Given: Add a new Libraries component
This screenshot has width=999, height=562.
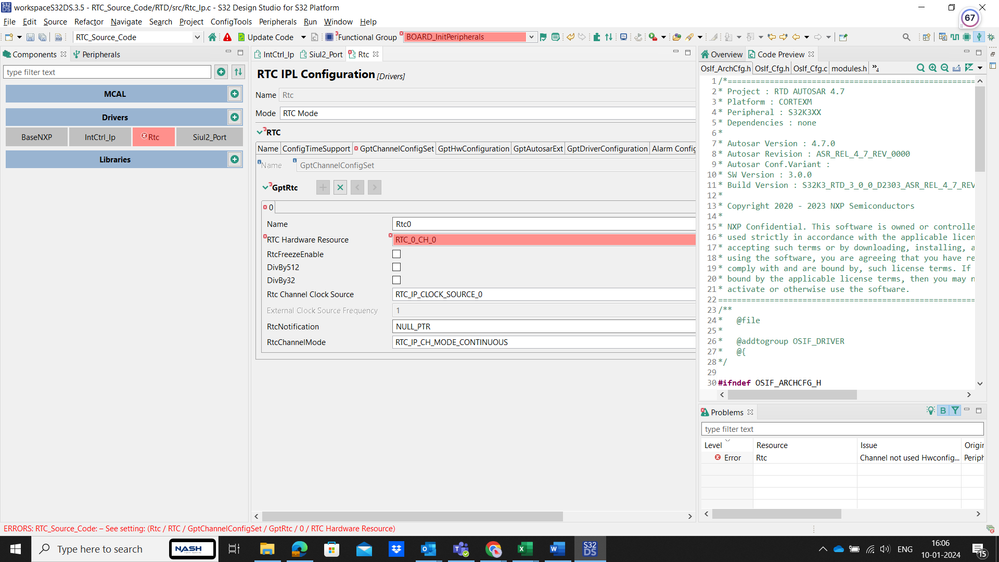Looking at the screenshot, I should point(235,159).
